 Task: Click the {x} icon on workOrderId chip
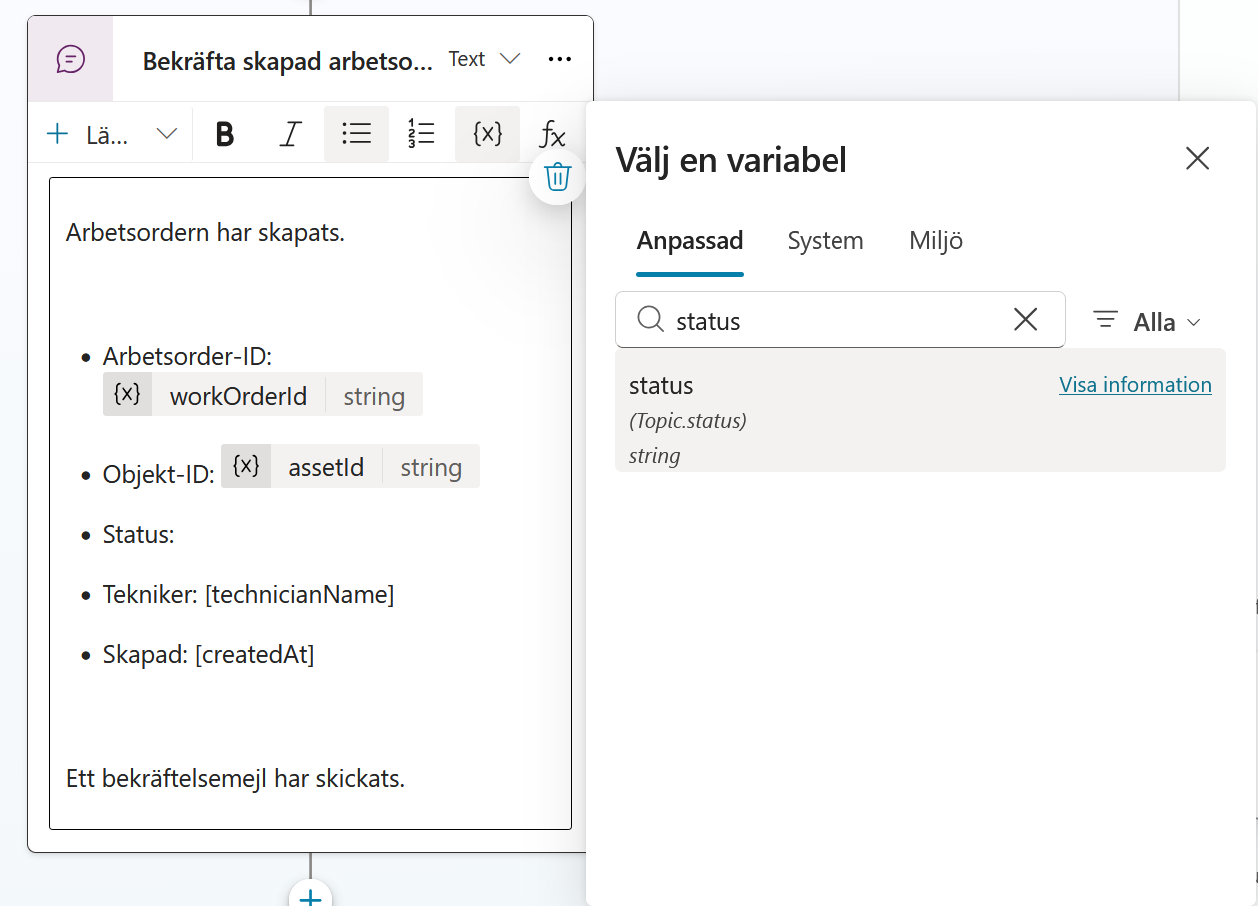pyautogui.click(x=127, y=394)
